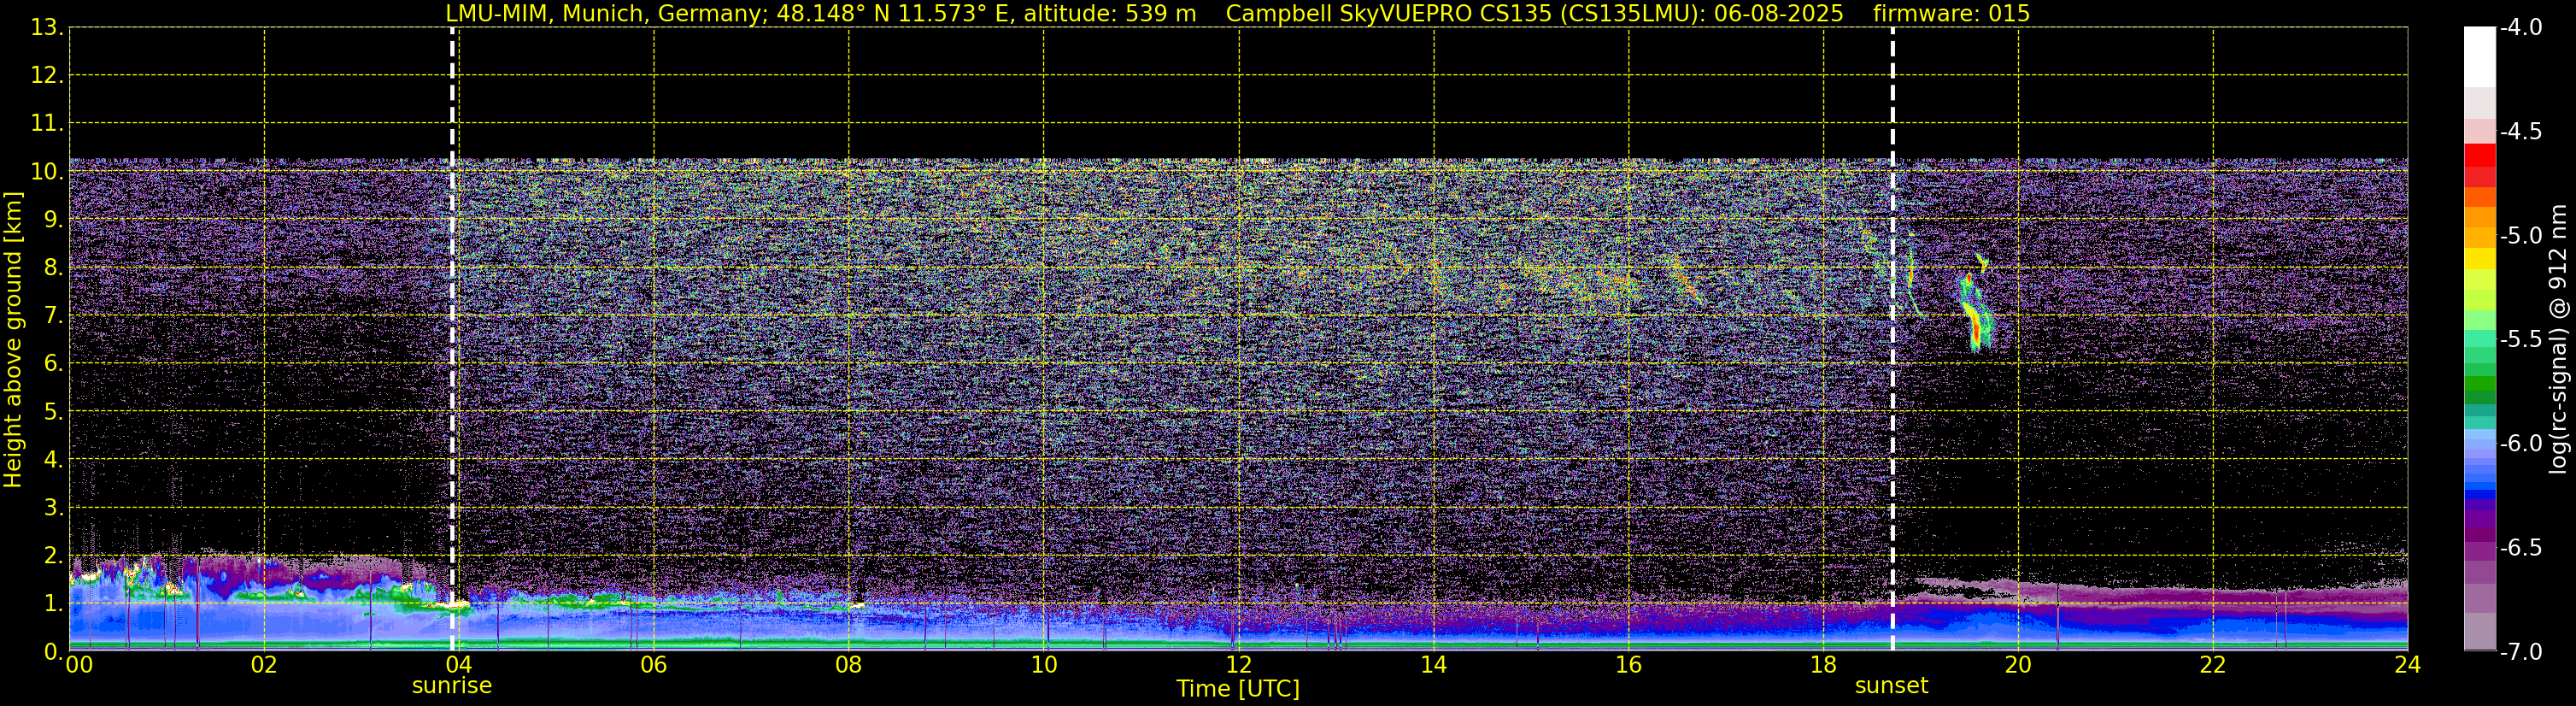
Task: Click the time-axis tick label "02"
Action: (264, 666)
